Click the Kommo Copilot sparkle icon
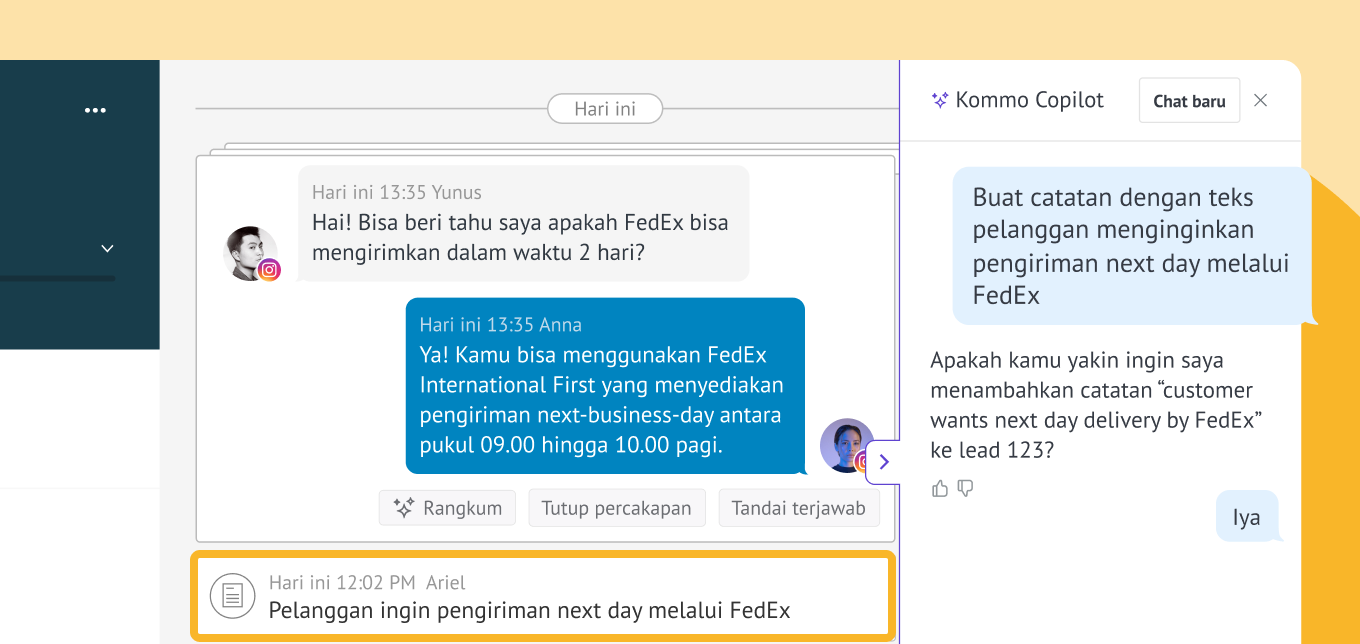The width and height of the screenshot is (1360, 644). tap(939, 100)
